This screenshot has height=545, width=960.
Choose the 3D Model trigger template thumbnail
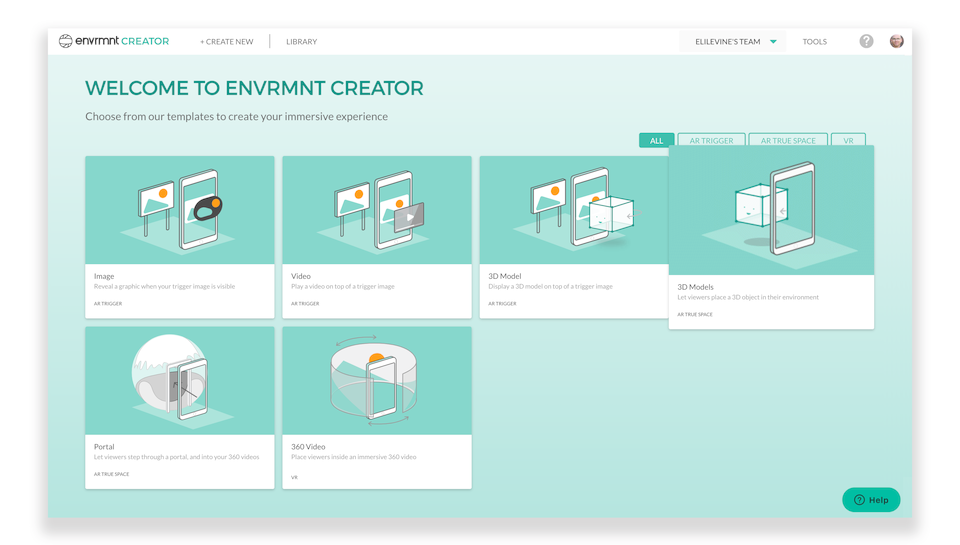(574, 210)
